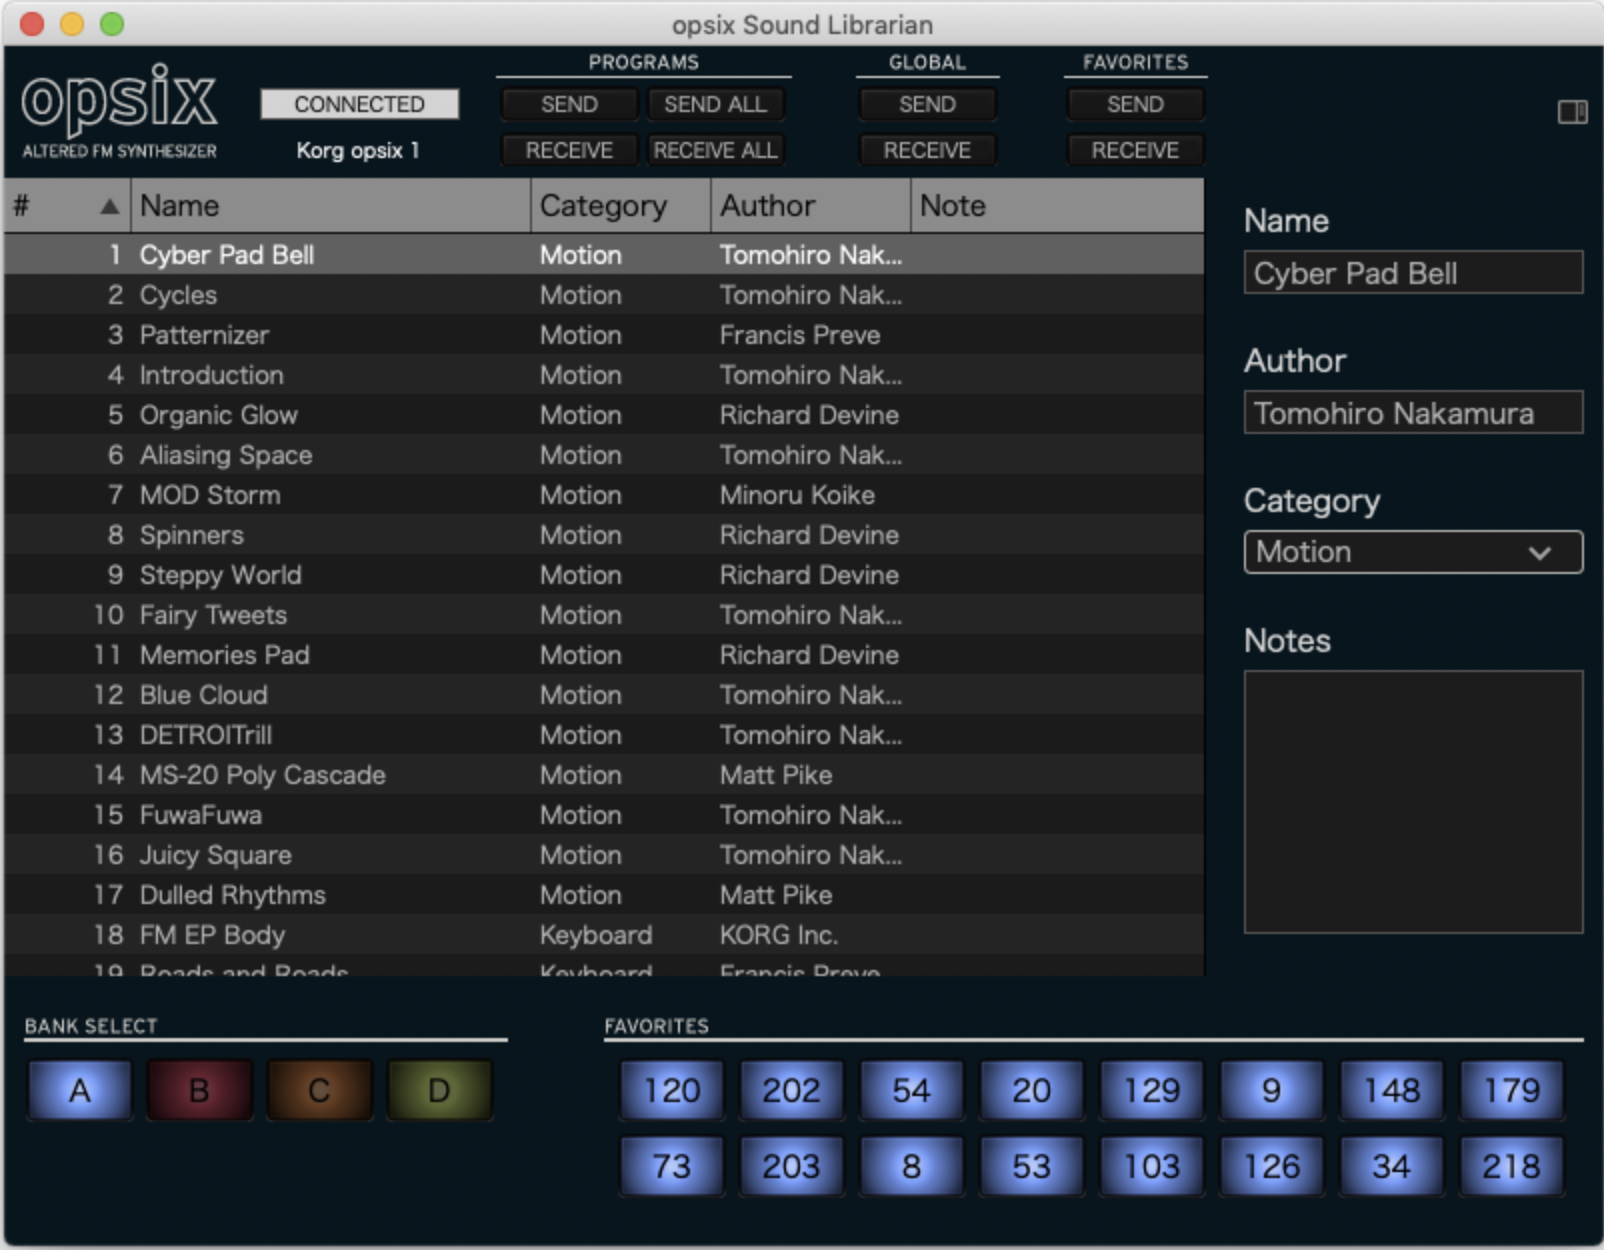This screenshot has width=1604, height=1250.
Task: Click the Programs SEND button
Action: pyautogui.click(x=569, y=104)
